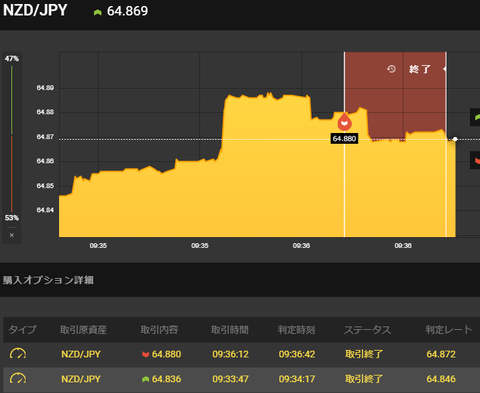
Task: Click the green up-arrow button at chart edge
Action: click(x=475, y=117)
